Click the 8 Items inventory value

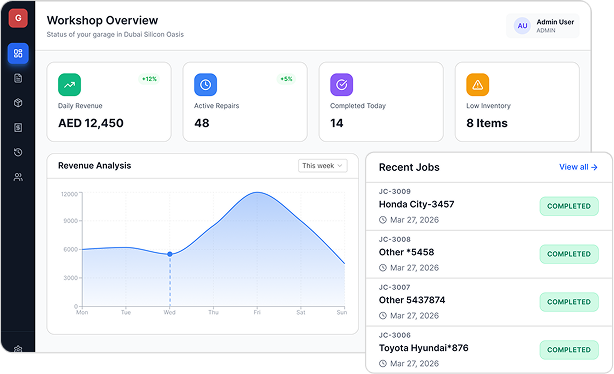pyautogui.click(x=487, y=123)
